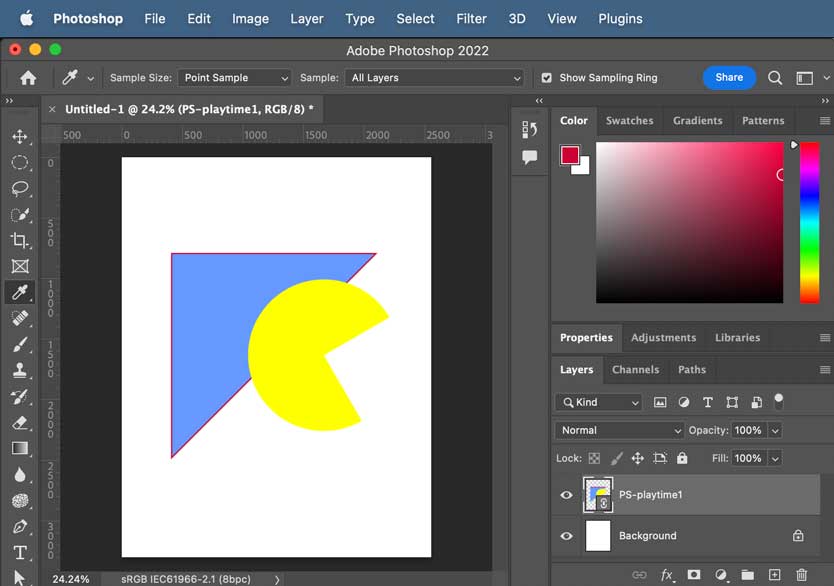This screenshot has height=586, width=834.
Task: Select the Crop tool
Action: [x=20, y=240]
